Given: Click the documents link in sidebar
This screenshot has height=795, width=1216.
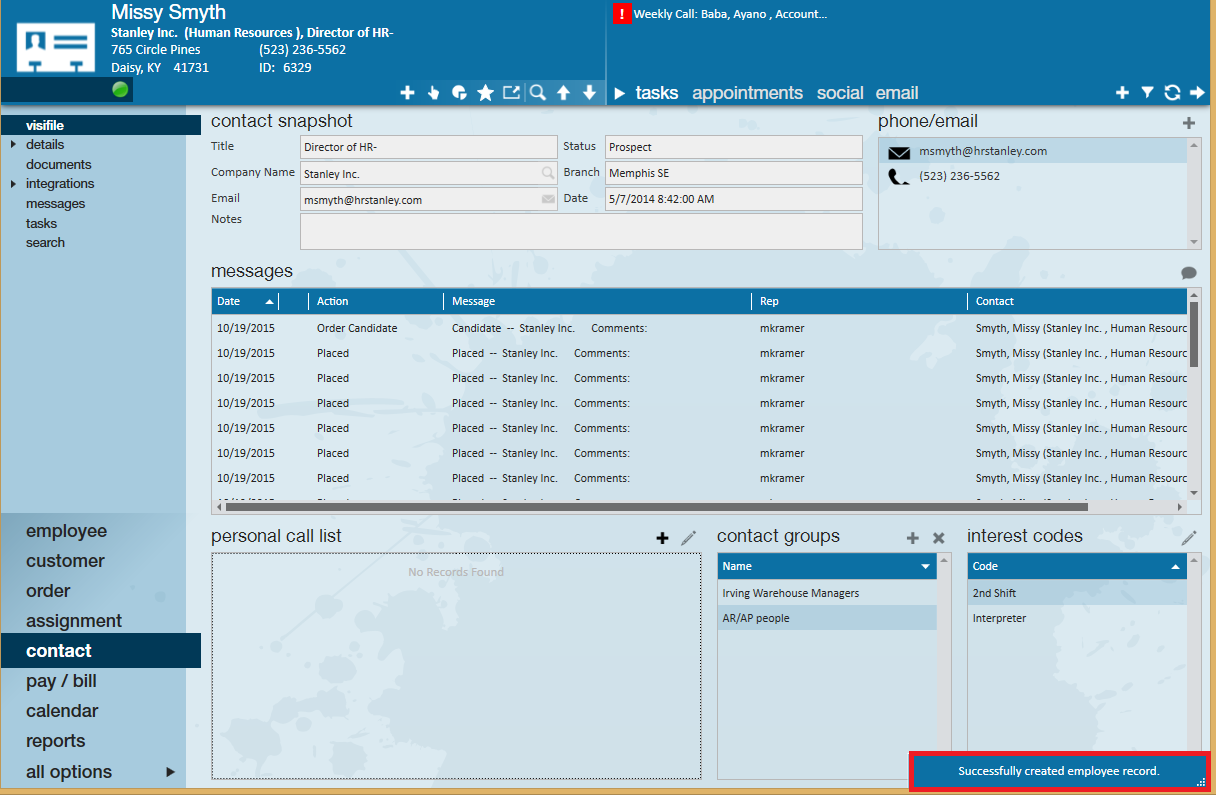Looking at the screenshot, I should (x=58, y=165).
